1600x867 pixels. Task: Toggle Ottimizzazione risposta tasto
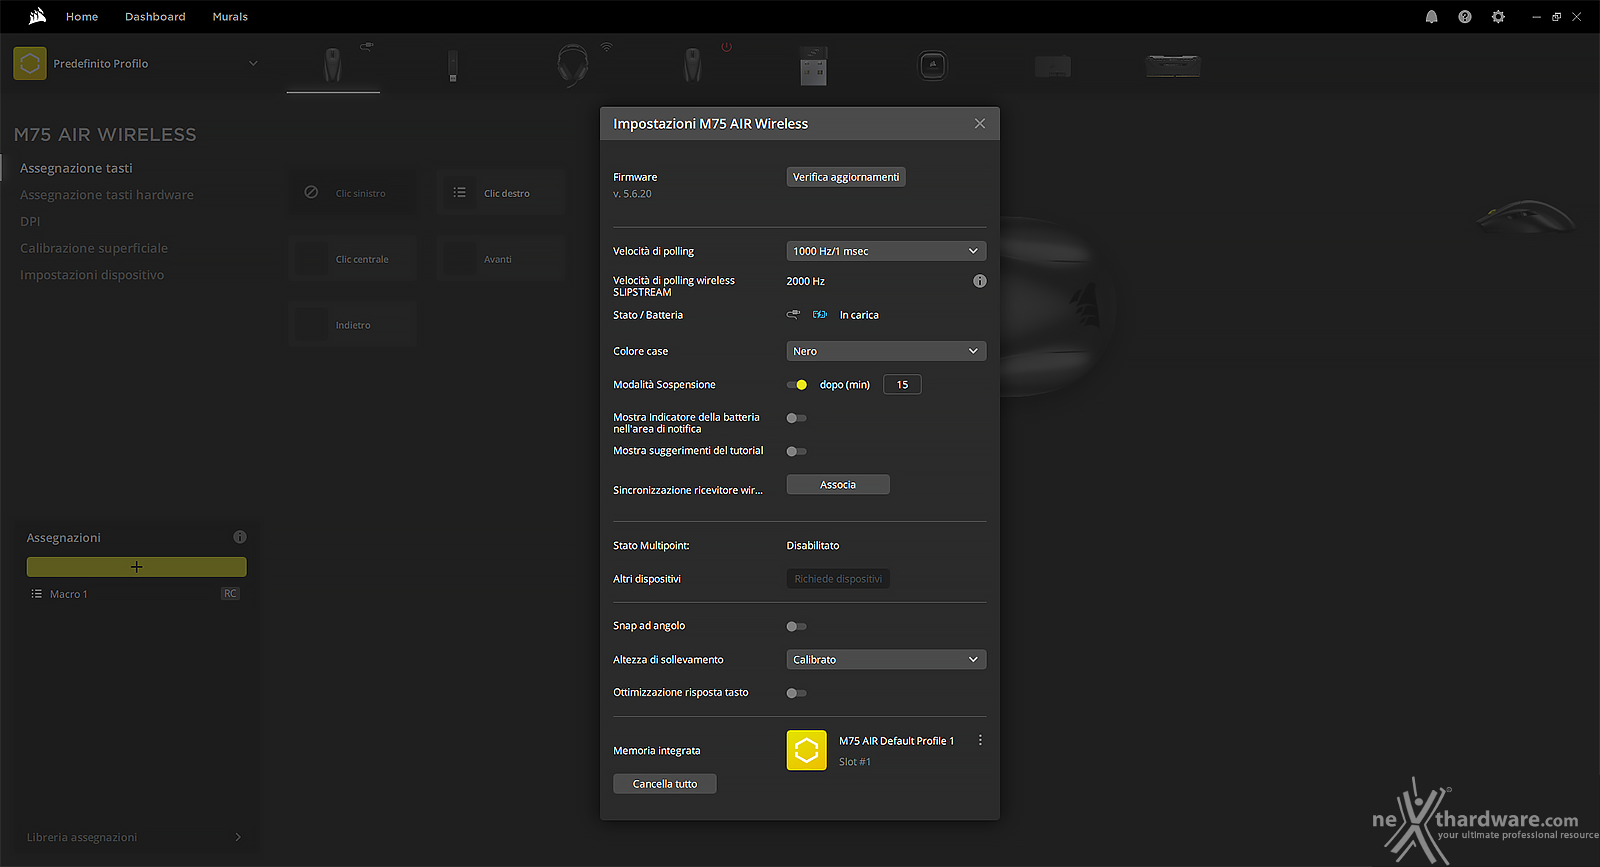pos(797,693)
